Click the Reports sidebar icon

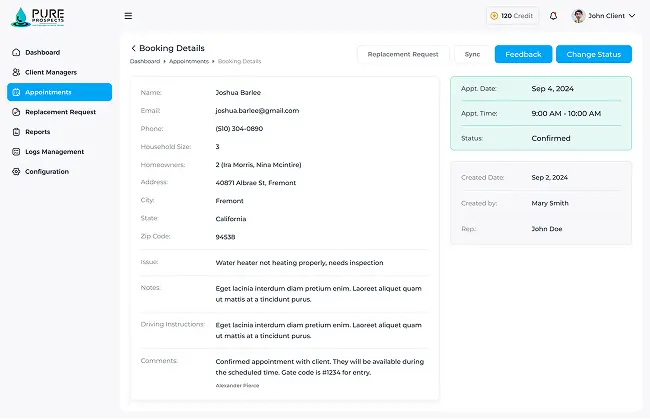pos(16,132)
